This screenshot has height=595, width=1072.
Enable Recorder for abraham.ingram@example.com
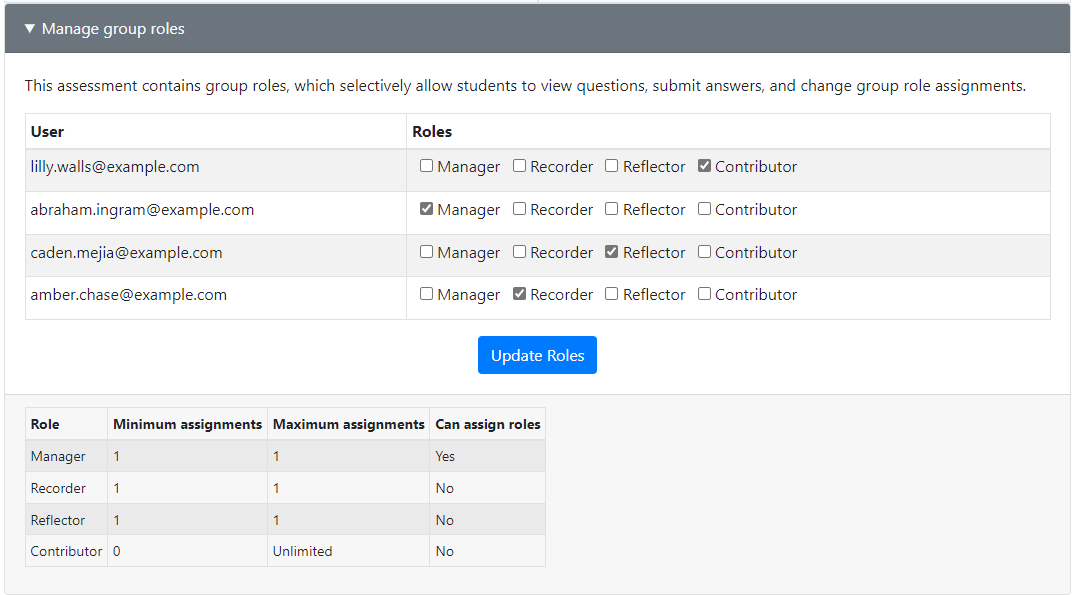[x=519, y=209]
